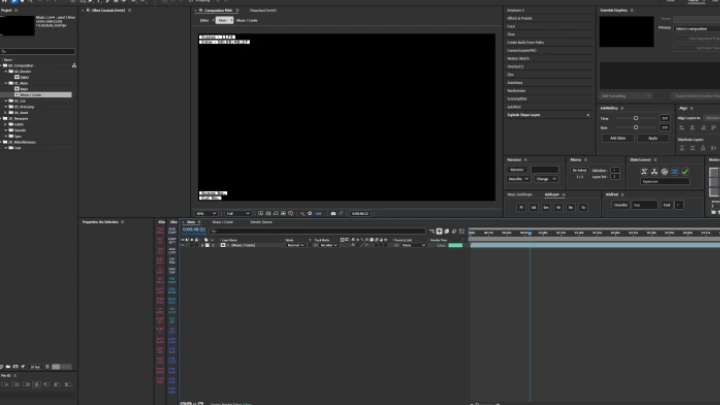Open the Render Queue tab
720x405 pixels.
(x=261, y=222)
